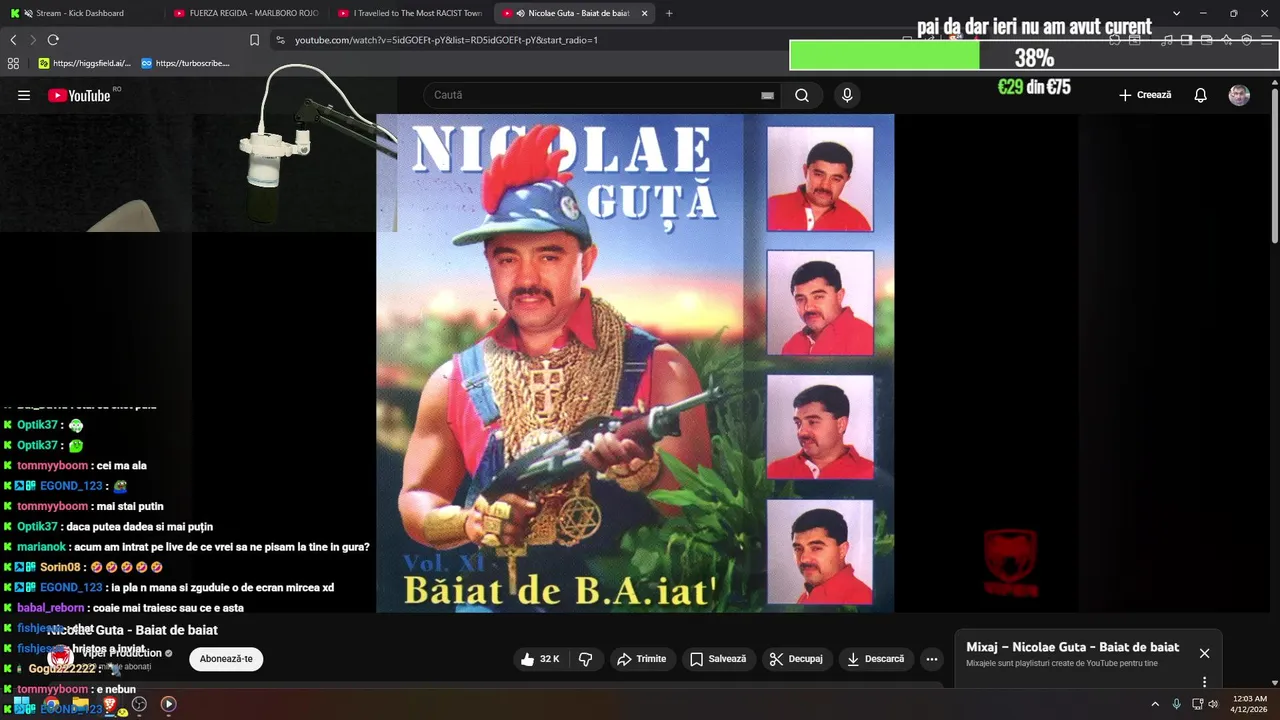
Task: Switch to Stream - Kick Dashboard tab
Action: pos(80,13)
